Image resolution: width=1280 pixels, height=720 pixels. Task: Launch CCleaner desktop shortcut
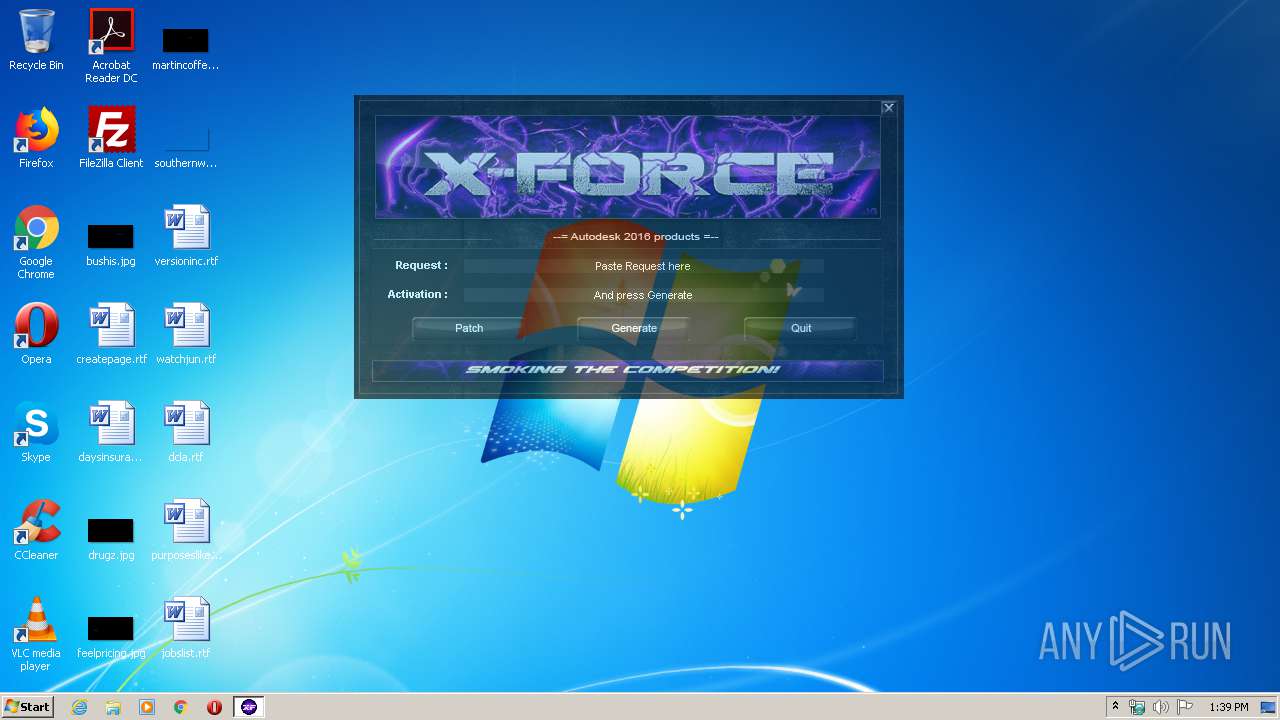click(36, 530)
